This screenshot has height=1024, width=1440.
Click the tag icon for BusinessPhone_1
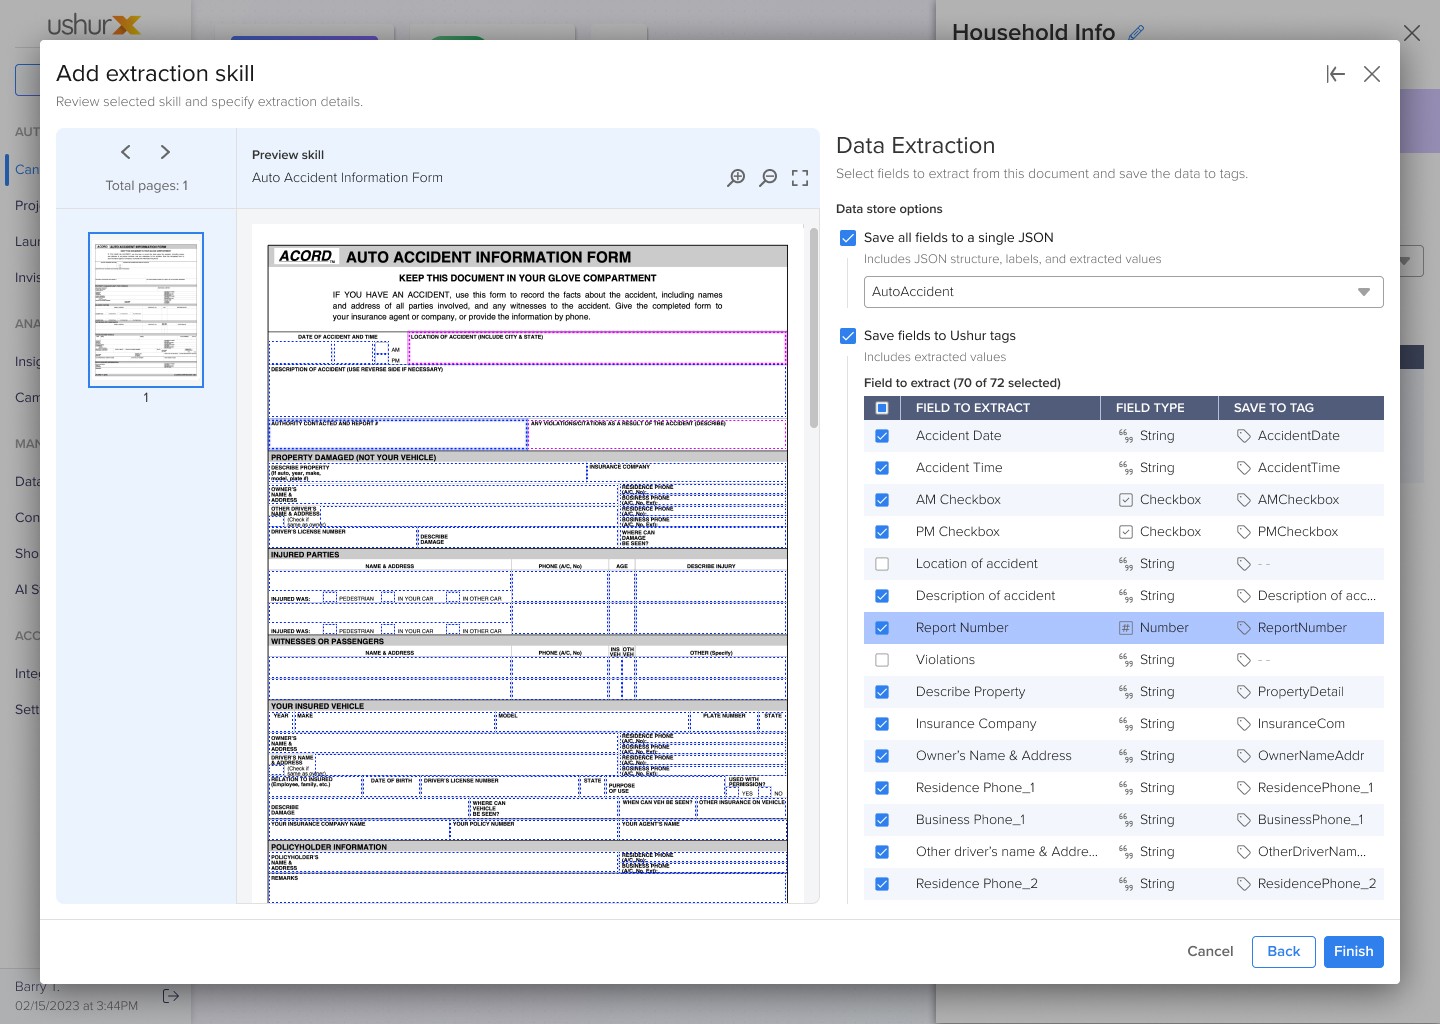(x=1244, y=820)
